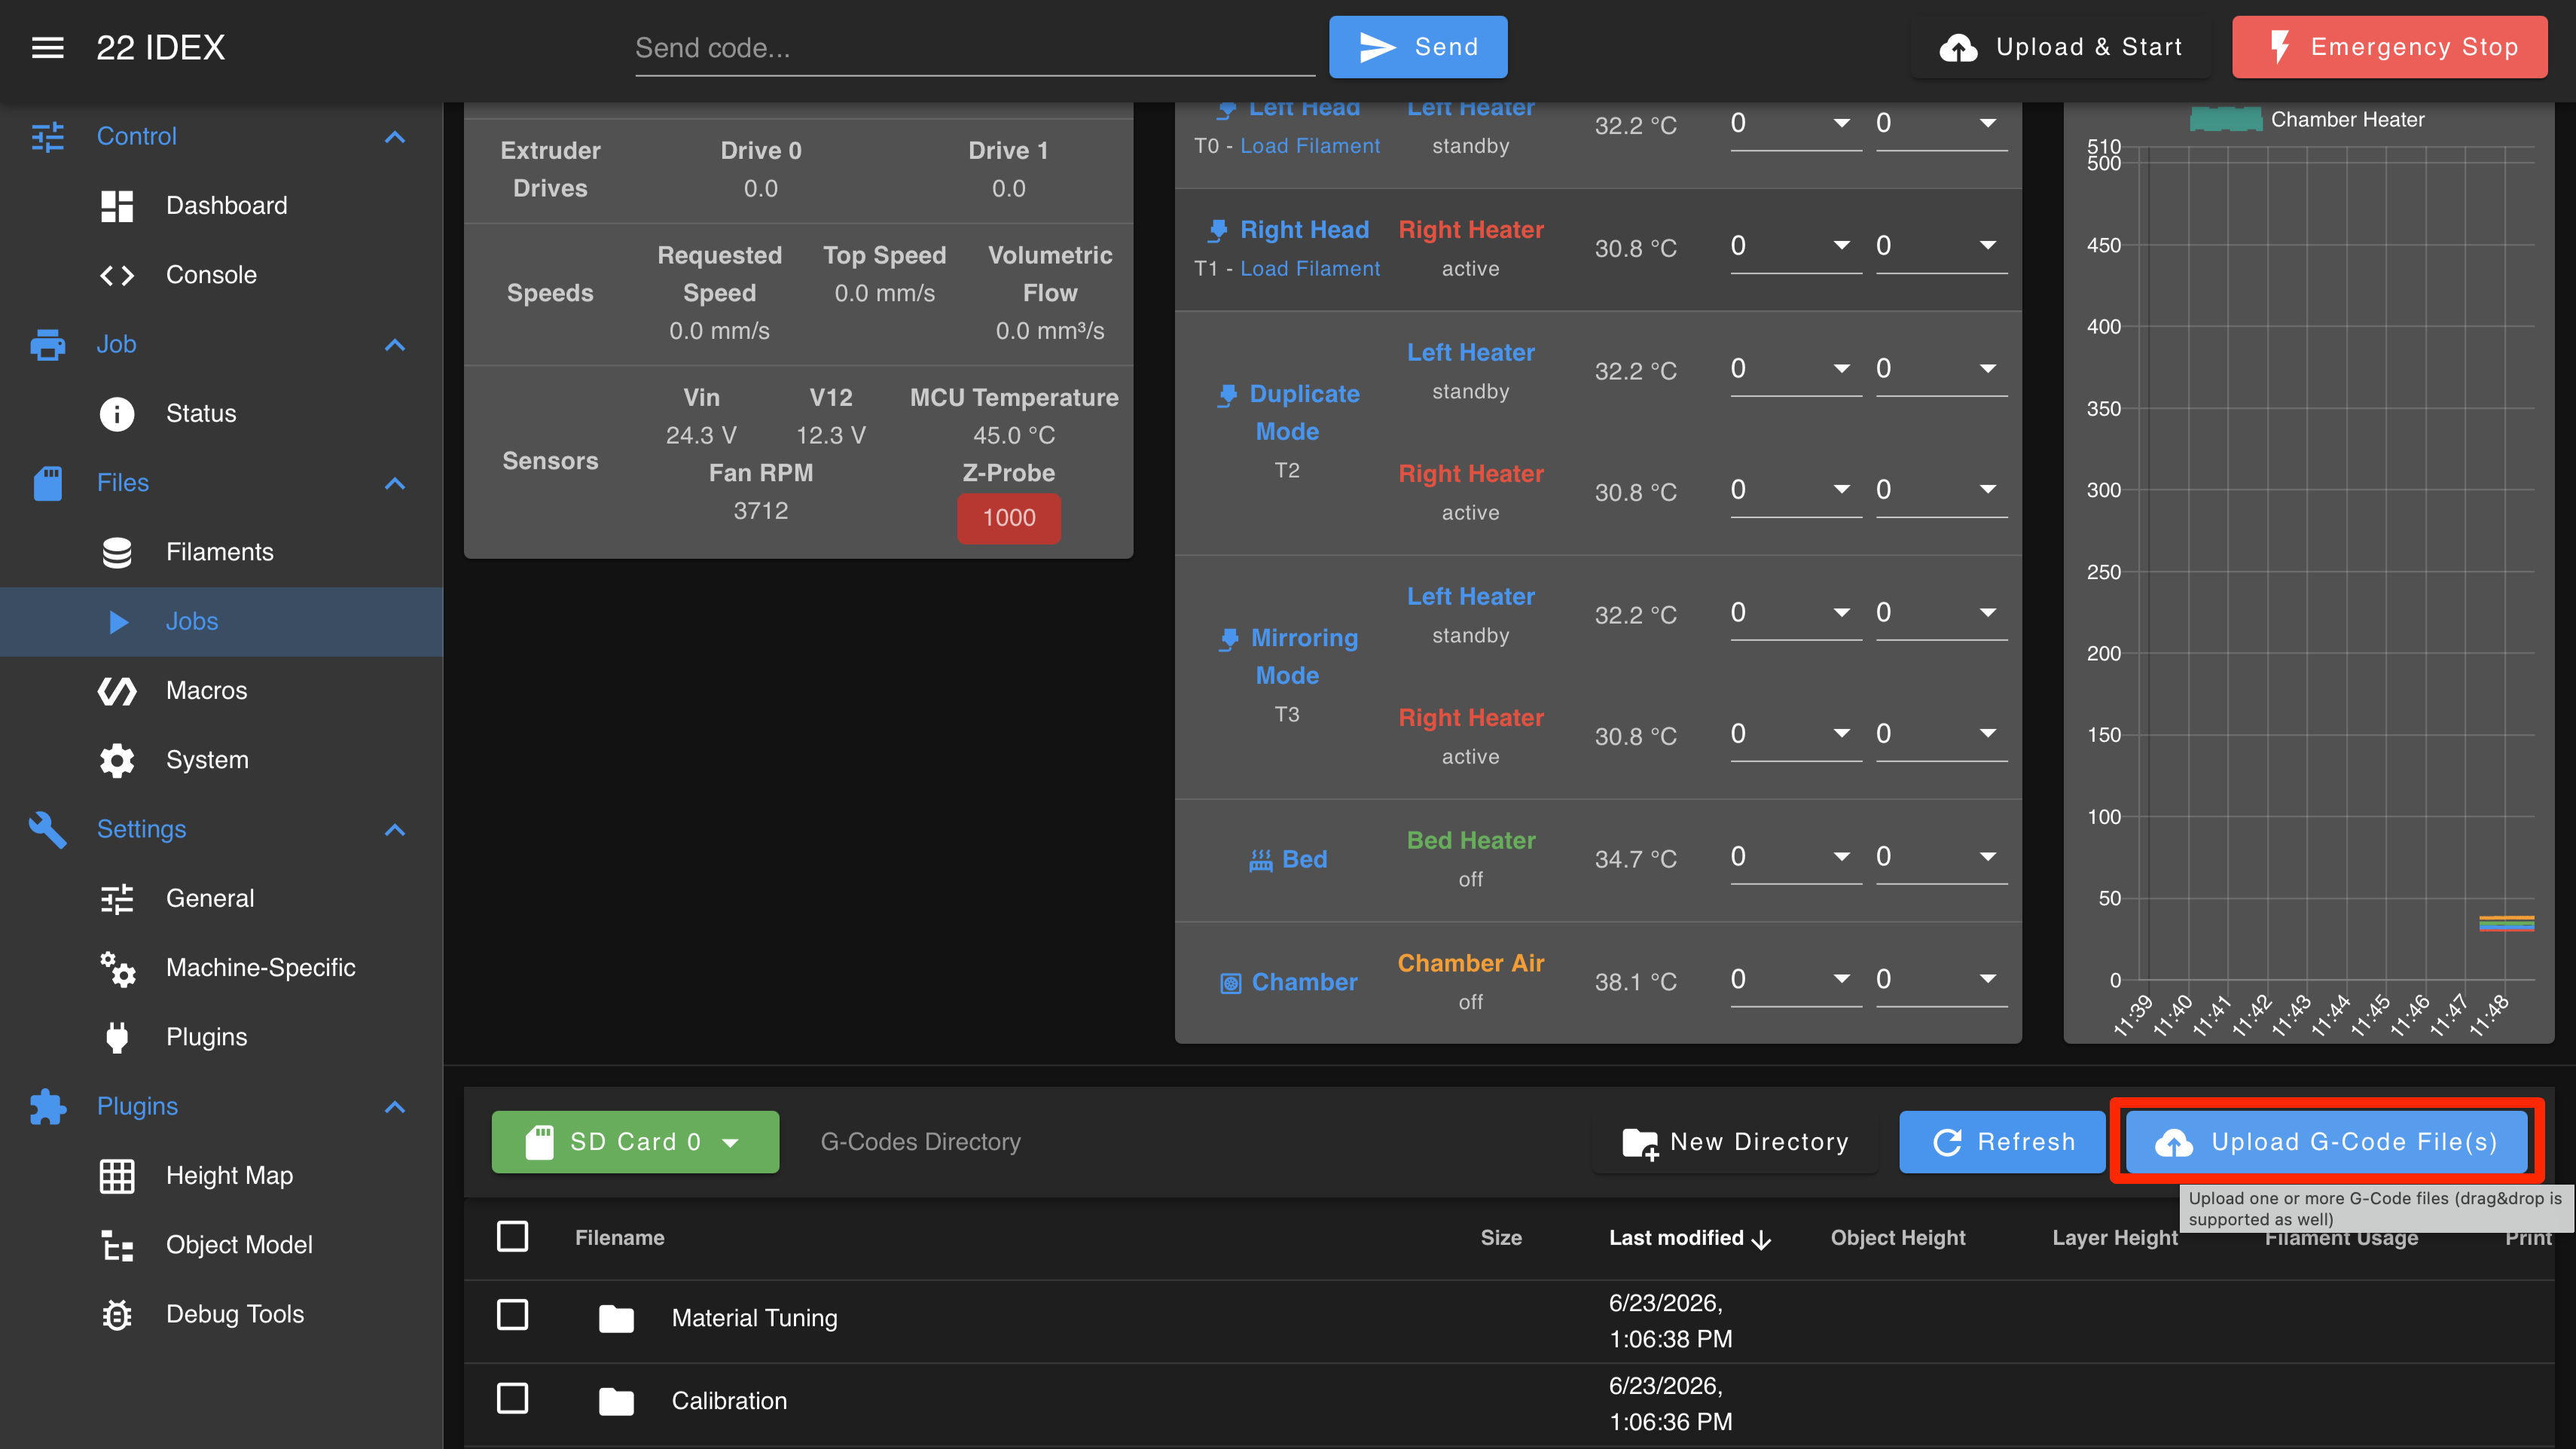Collapse the Control section chevron

tap(395, 137)
